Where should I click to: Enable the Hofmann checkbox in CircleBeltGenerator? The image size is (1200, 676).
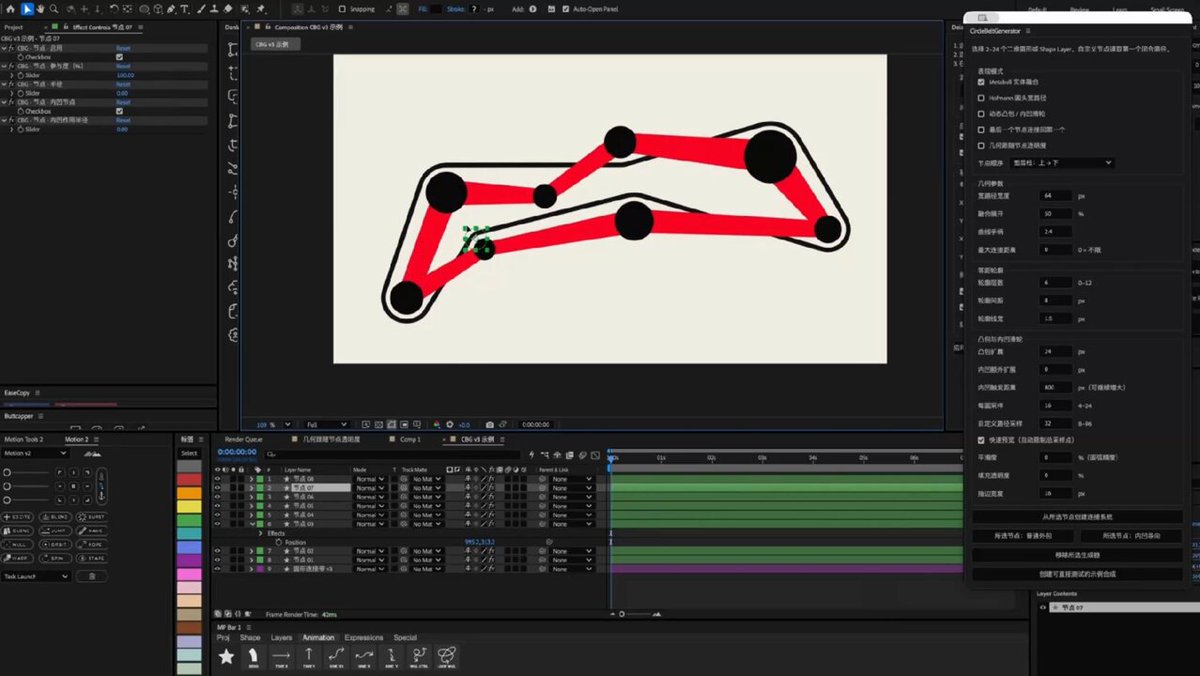tap(981, 98)
